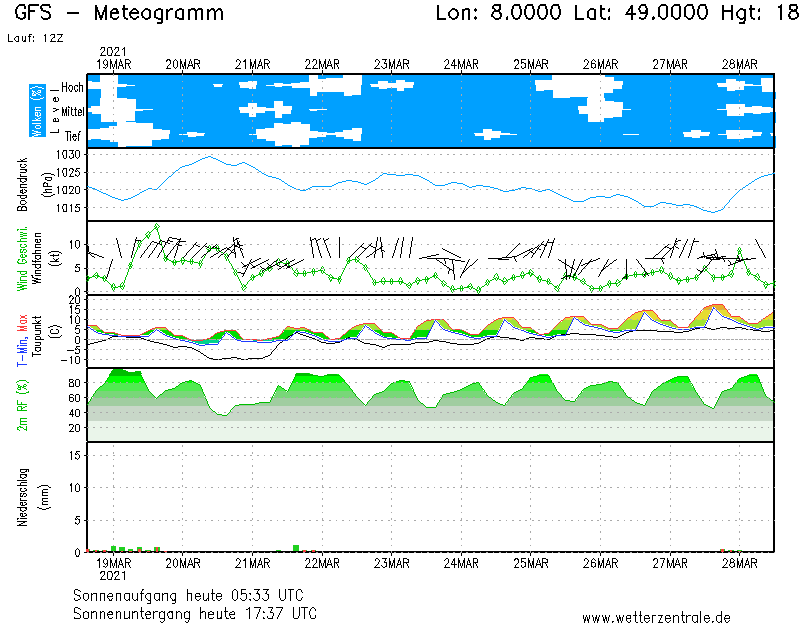Click the 21MAR marker on the bottom axis
This screenshot has width=800, height=625.
(253, 563)
